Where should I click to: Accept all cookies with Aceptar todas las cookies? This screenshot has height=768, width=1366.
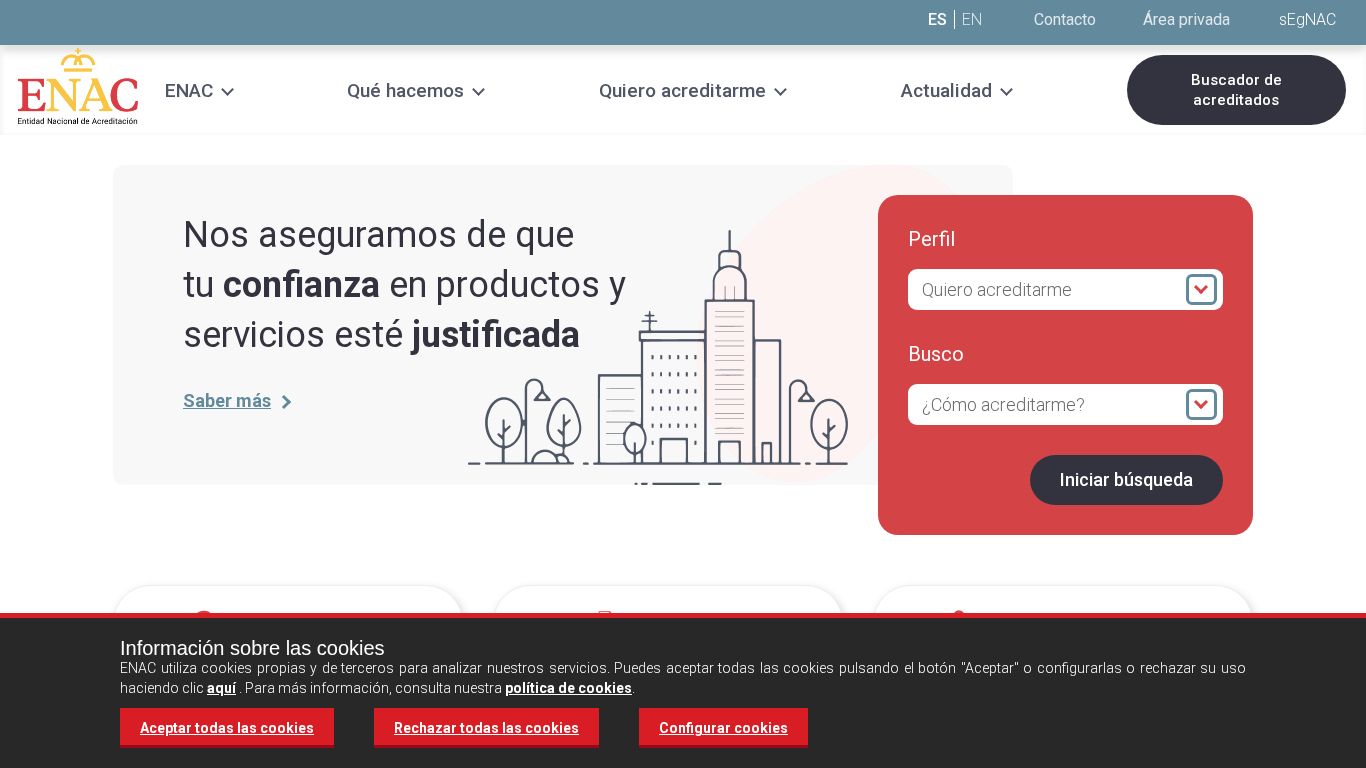point(227,727)
